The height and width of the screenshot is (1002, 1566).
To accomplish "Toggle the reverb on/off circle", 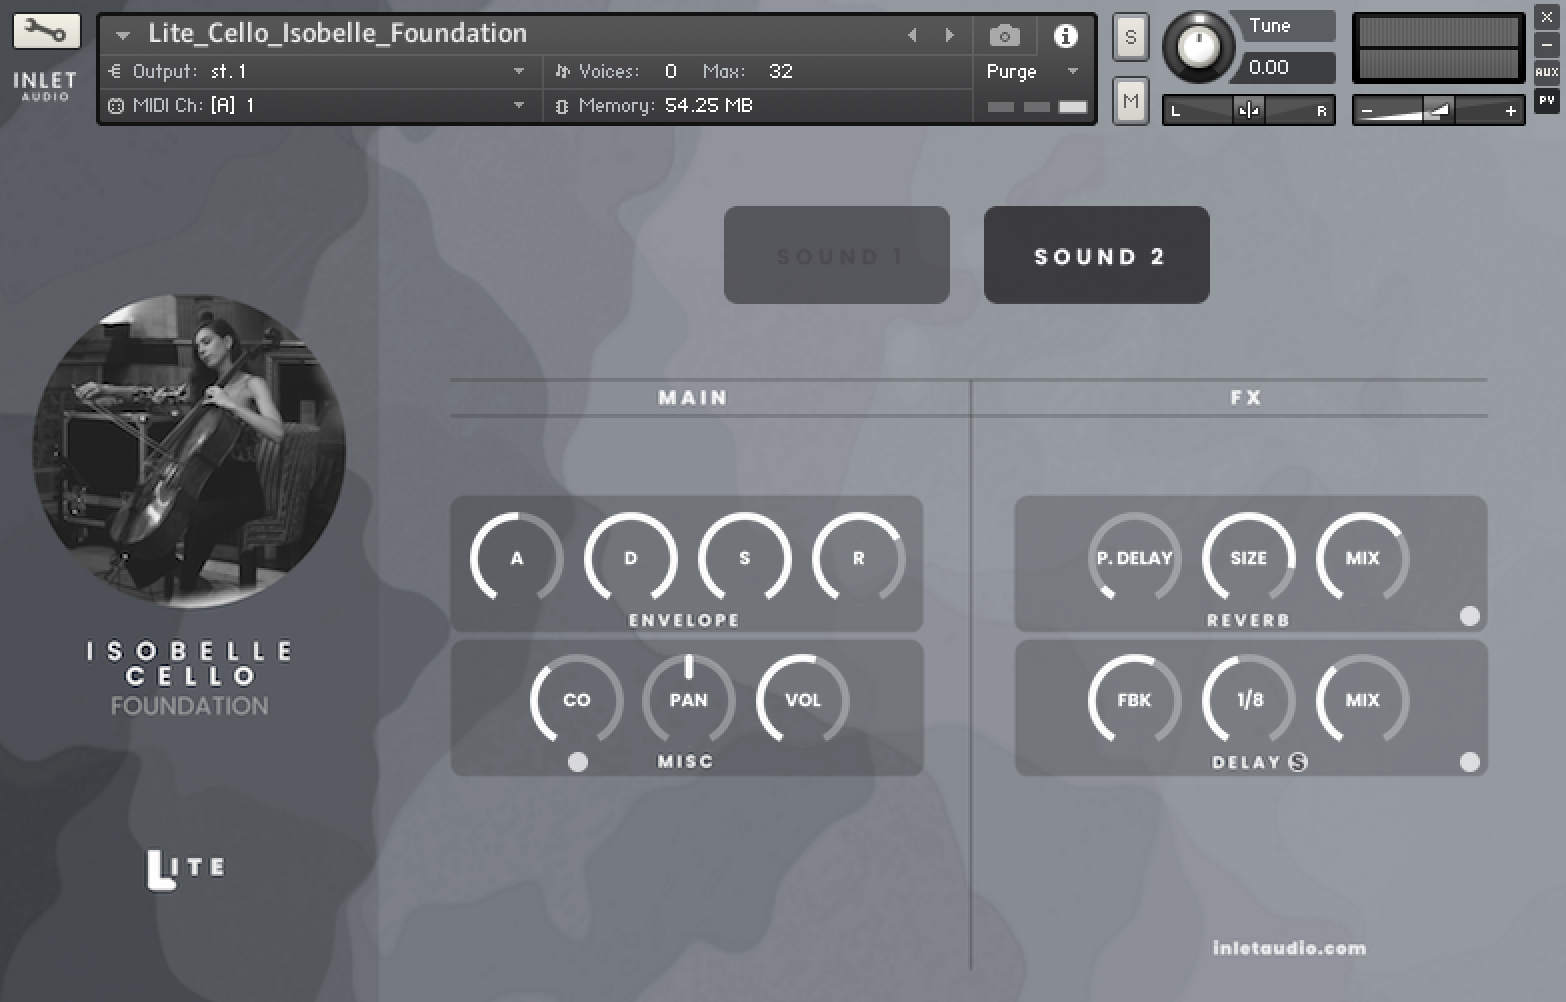I will click(x=1470, y=617).
